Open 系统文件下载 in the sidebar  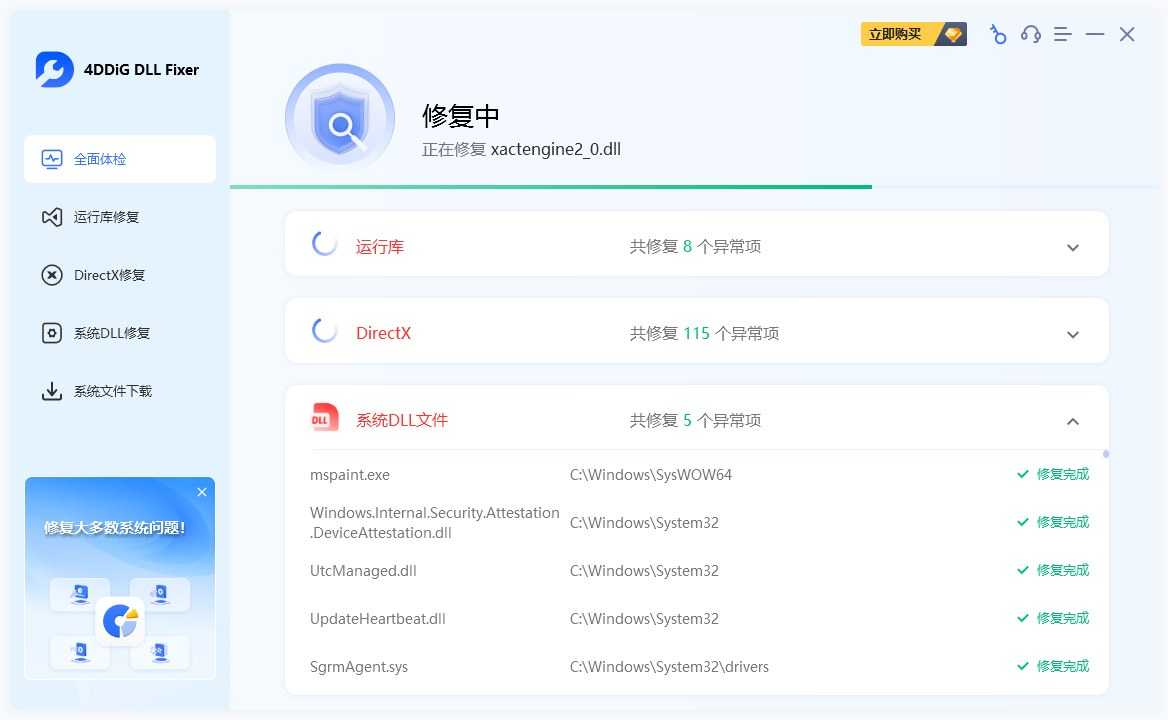click(120, 391)
